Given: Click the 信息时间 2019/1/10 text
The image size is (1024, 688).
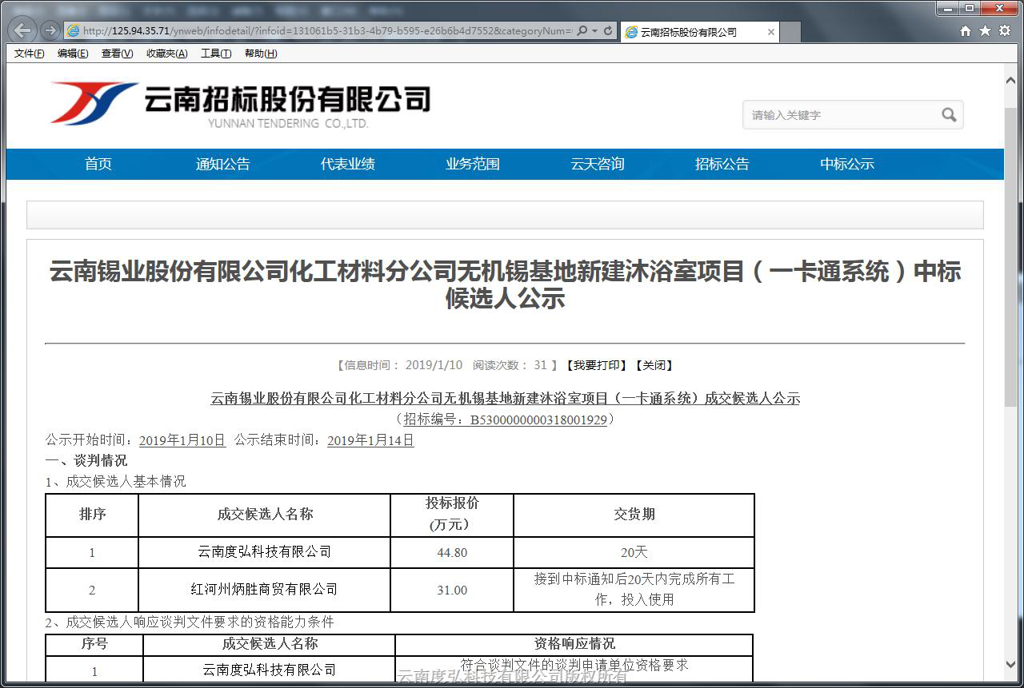Looking at the screenshot, I should 403,366.
